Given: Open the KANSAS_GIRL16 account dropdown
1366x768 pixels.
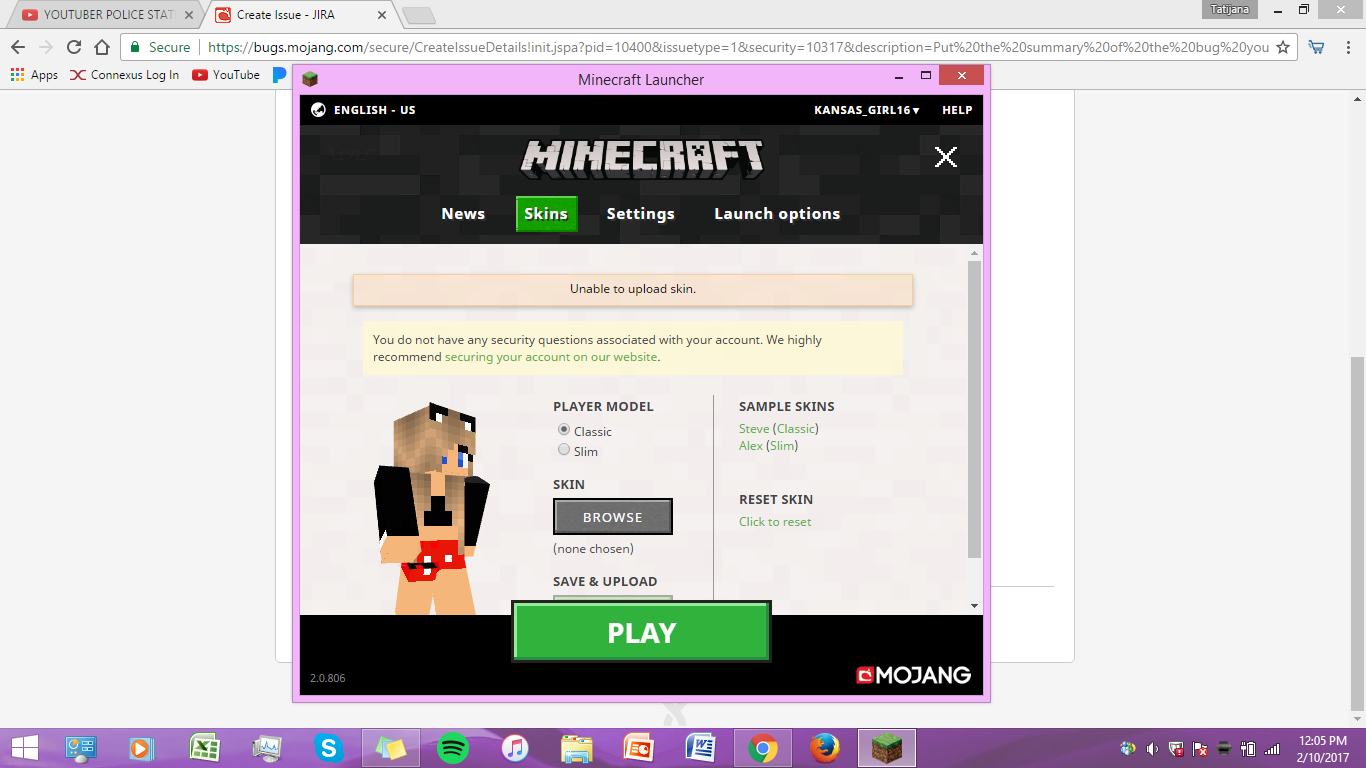Looking at the screenshot, I should click(x=867, y=110).
